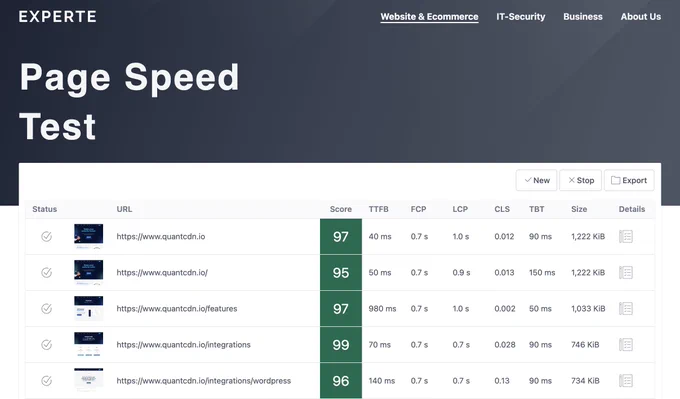680x399 pixels.
Task: Open thumbnail of https://www.quantcdn.io/ page
Action: coord(88,272)
